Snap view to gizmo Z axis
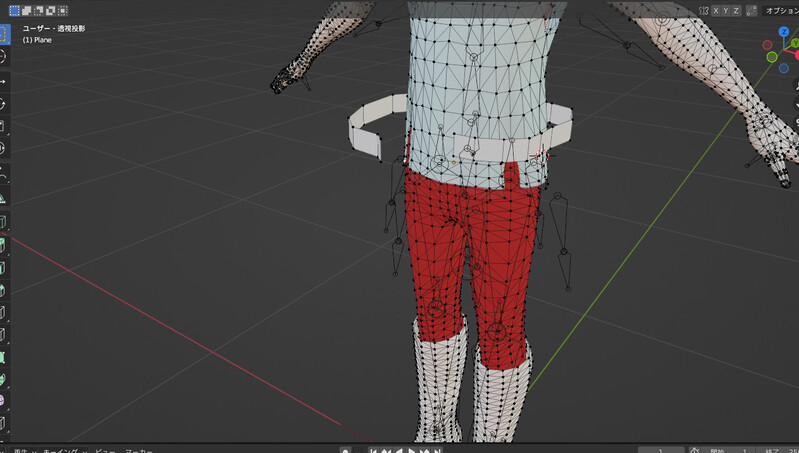799x453 pixels. 784,32
